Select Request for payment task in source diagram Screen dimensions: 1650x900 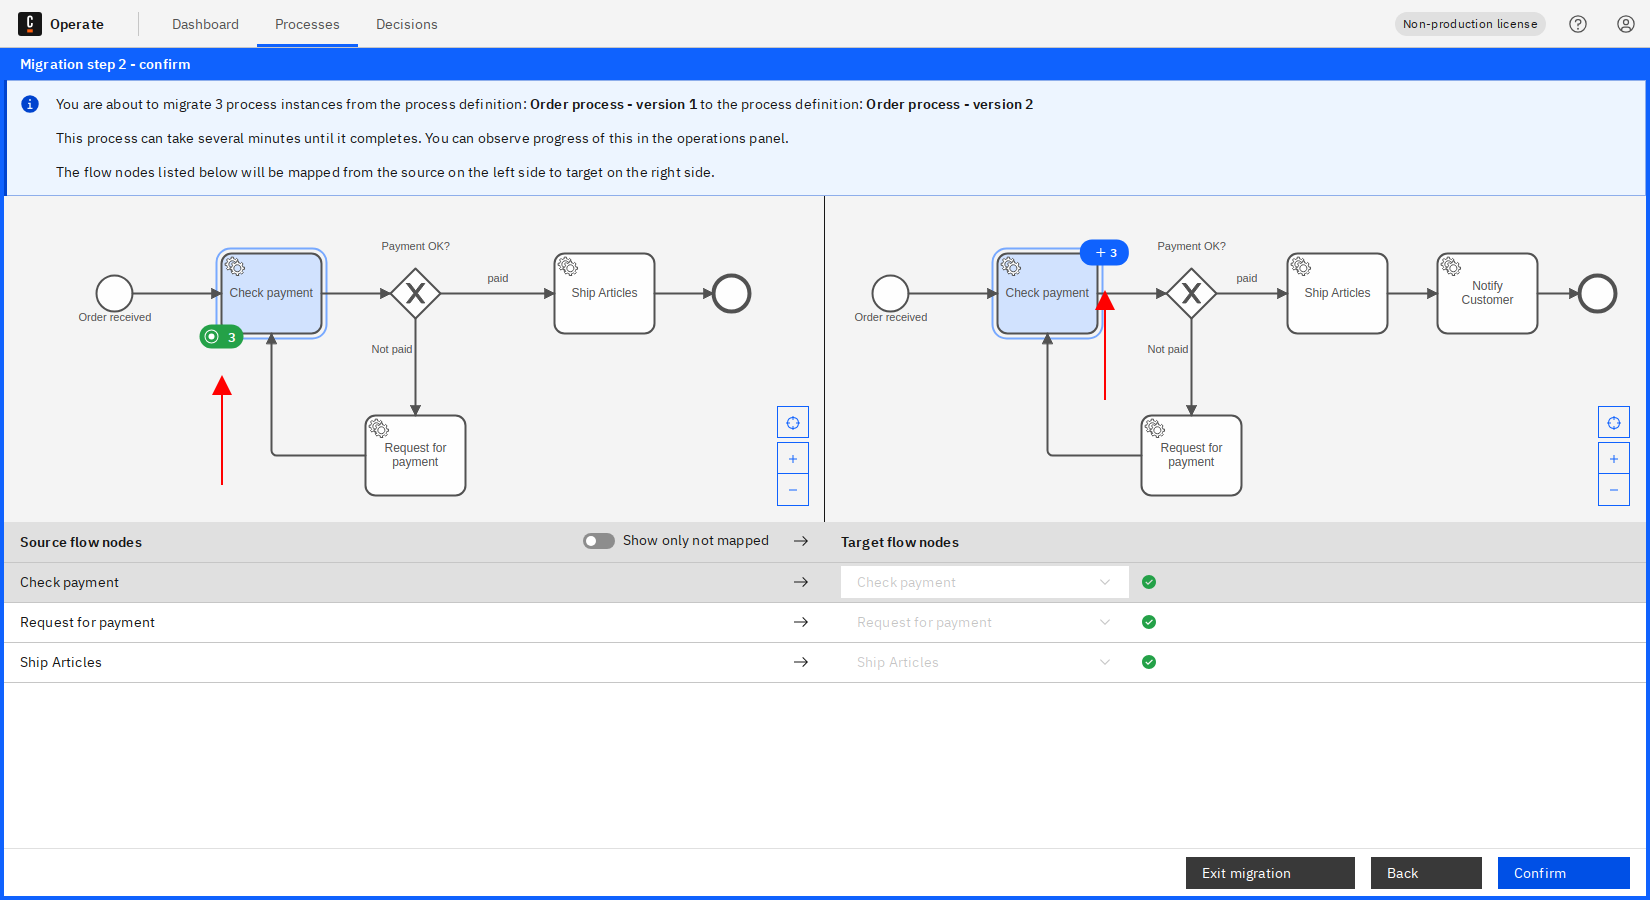coord(415,456)
